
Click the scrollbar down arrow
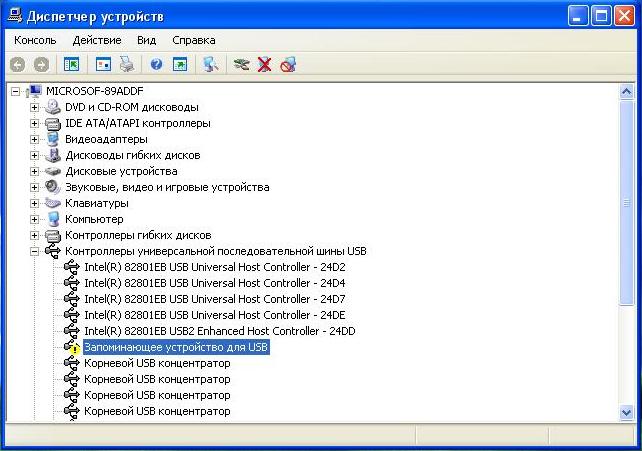point(626,413)
